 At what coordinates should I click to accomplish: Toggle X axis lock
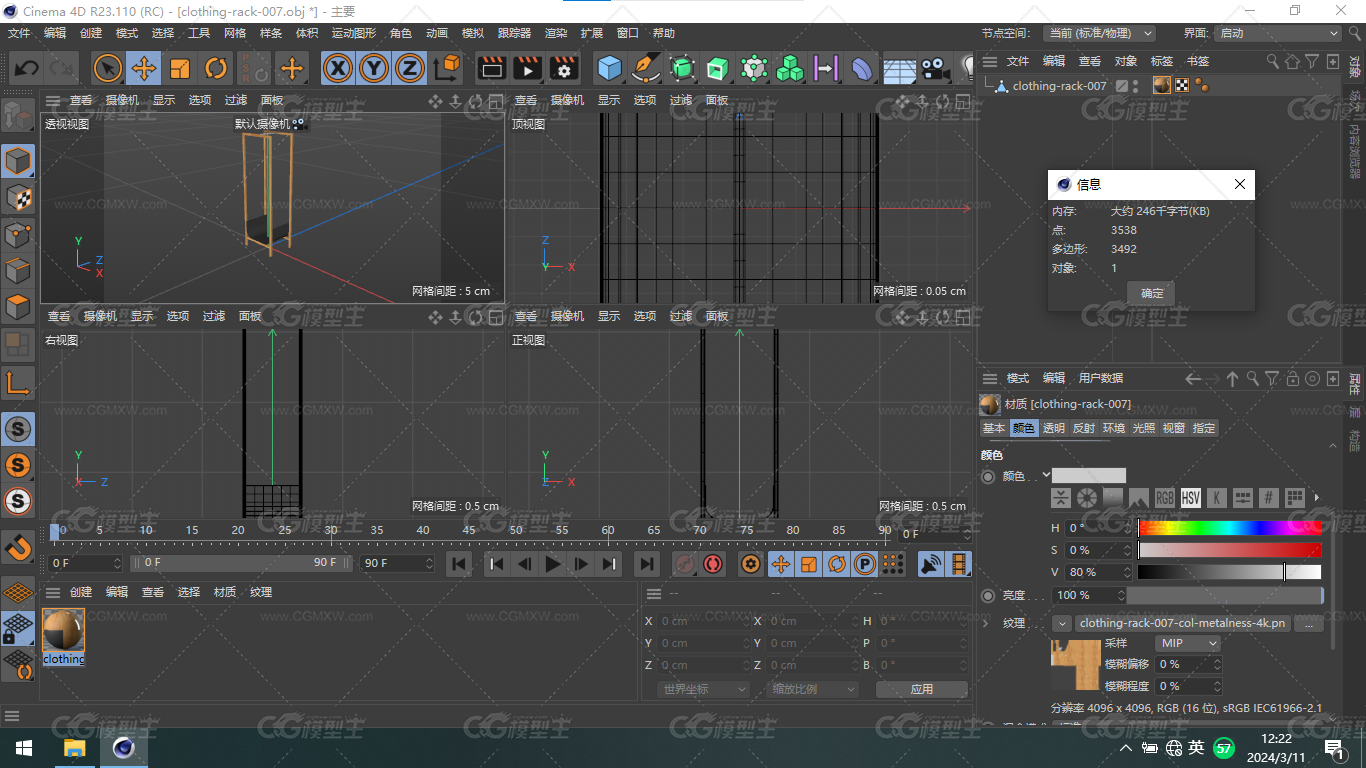339,68
